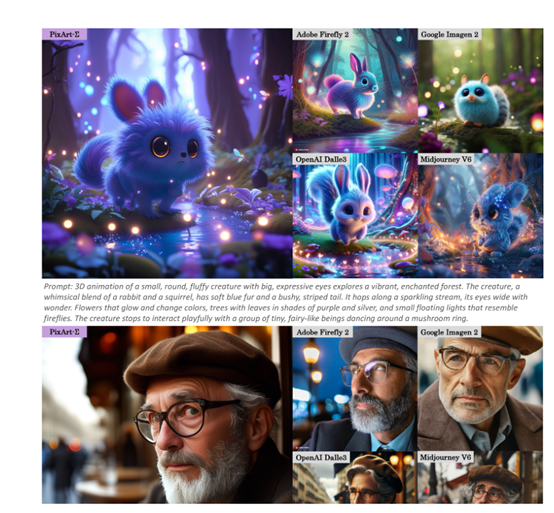
Task: Click the Google Imagen 2 creature image
Action: [481, 91]
